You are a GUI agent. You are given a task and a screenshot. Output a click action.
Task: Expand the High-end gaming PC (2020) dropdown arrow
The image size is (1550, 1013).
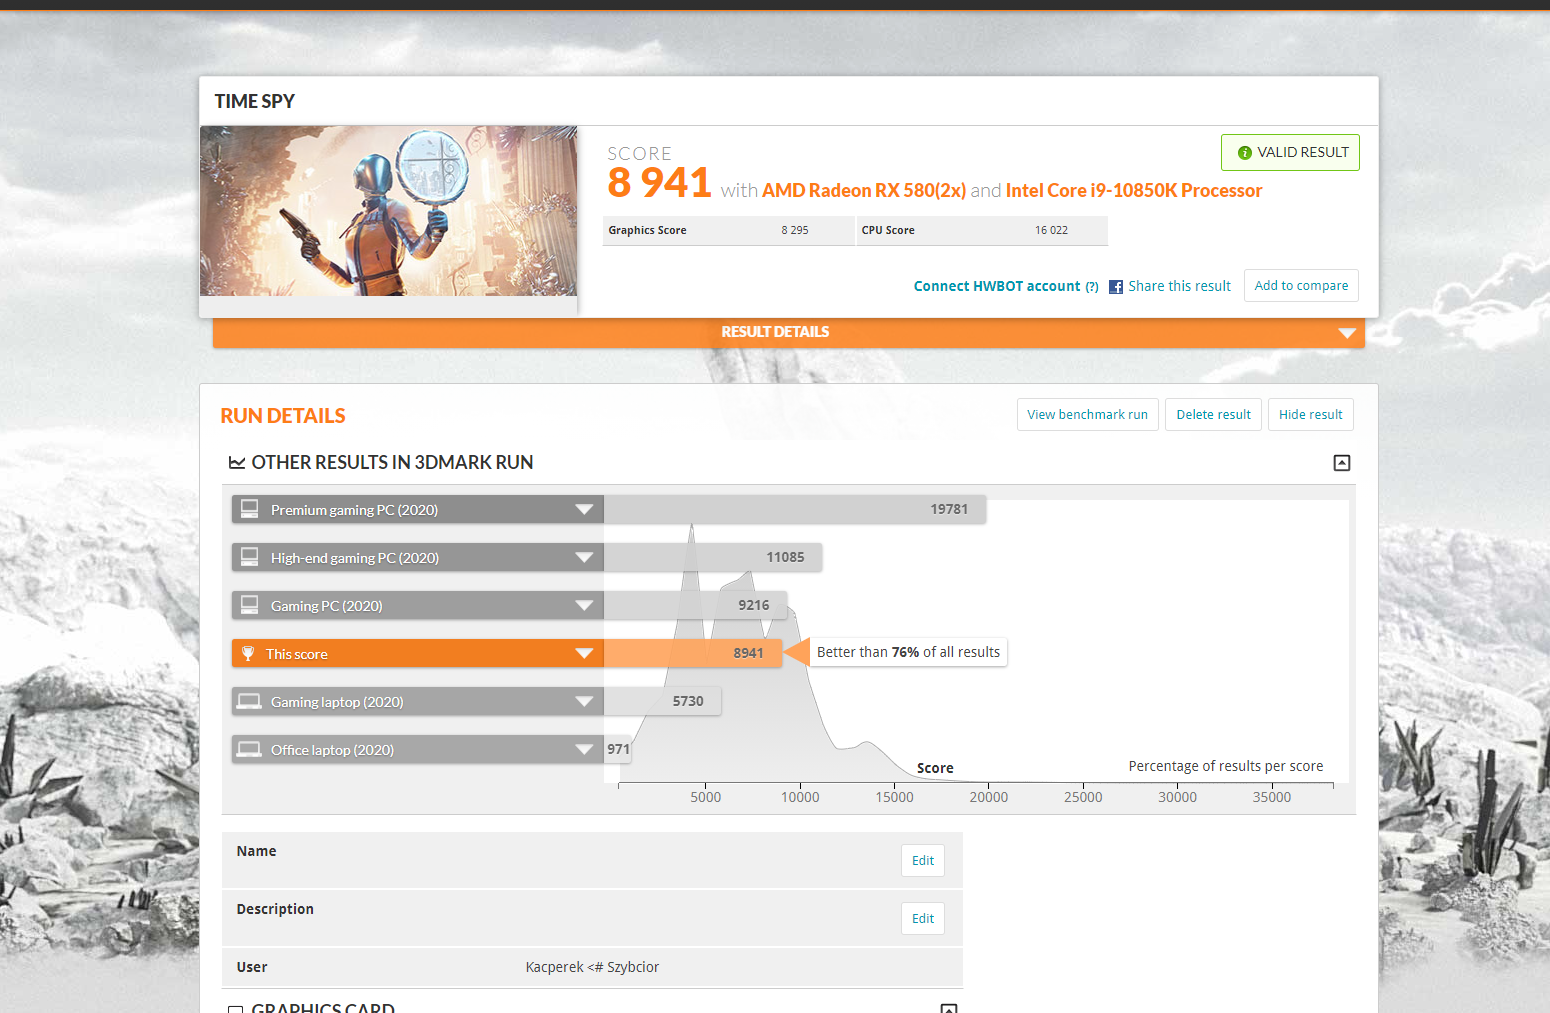[584, 558]
